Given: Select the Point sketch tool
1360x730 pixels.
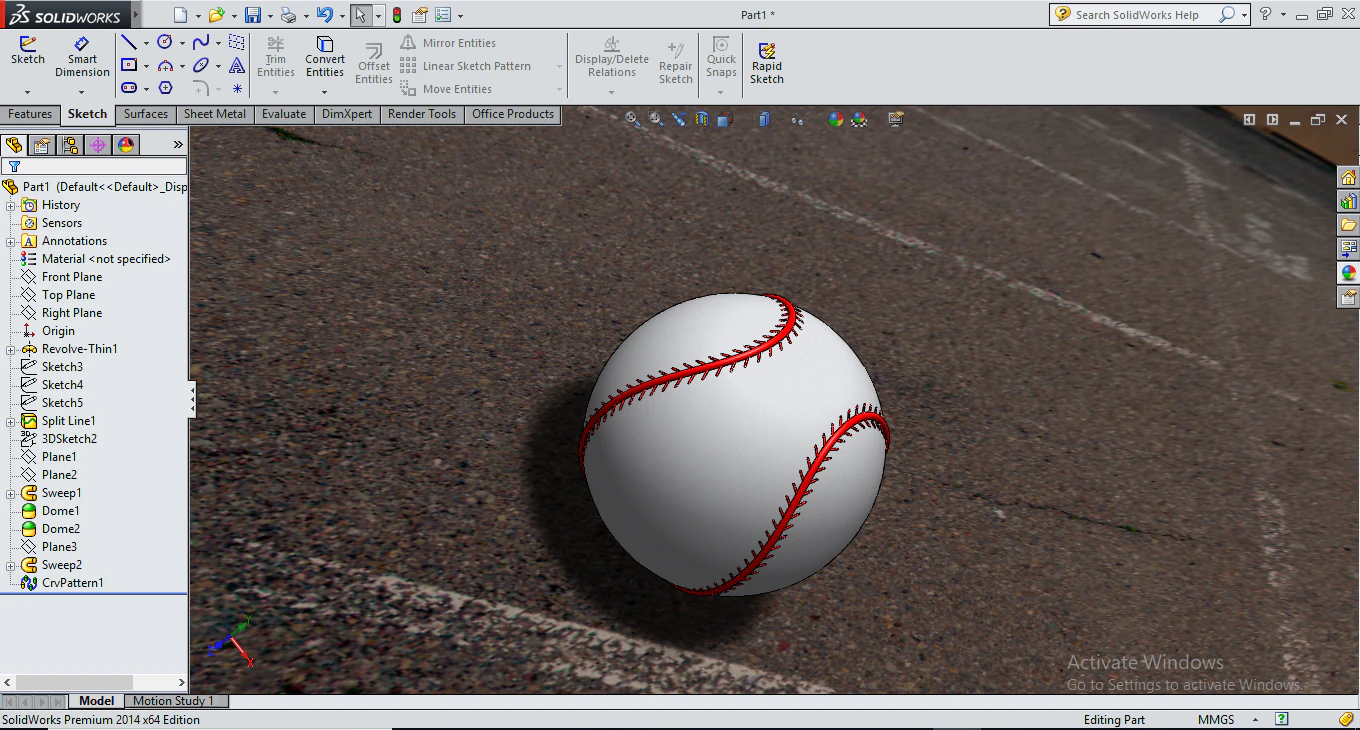Looking at the screenshot, I should (237, 88).
